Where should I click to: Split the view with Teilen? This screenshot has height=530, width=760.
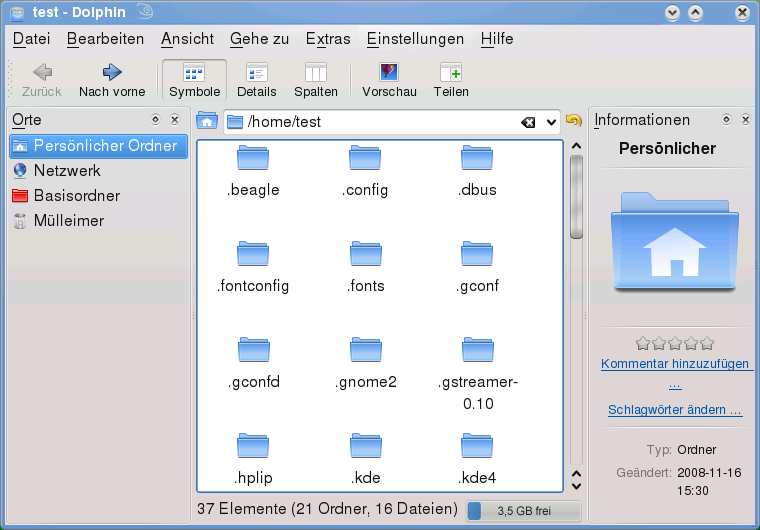click(451, 80)
